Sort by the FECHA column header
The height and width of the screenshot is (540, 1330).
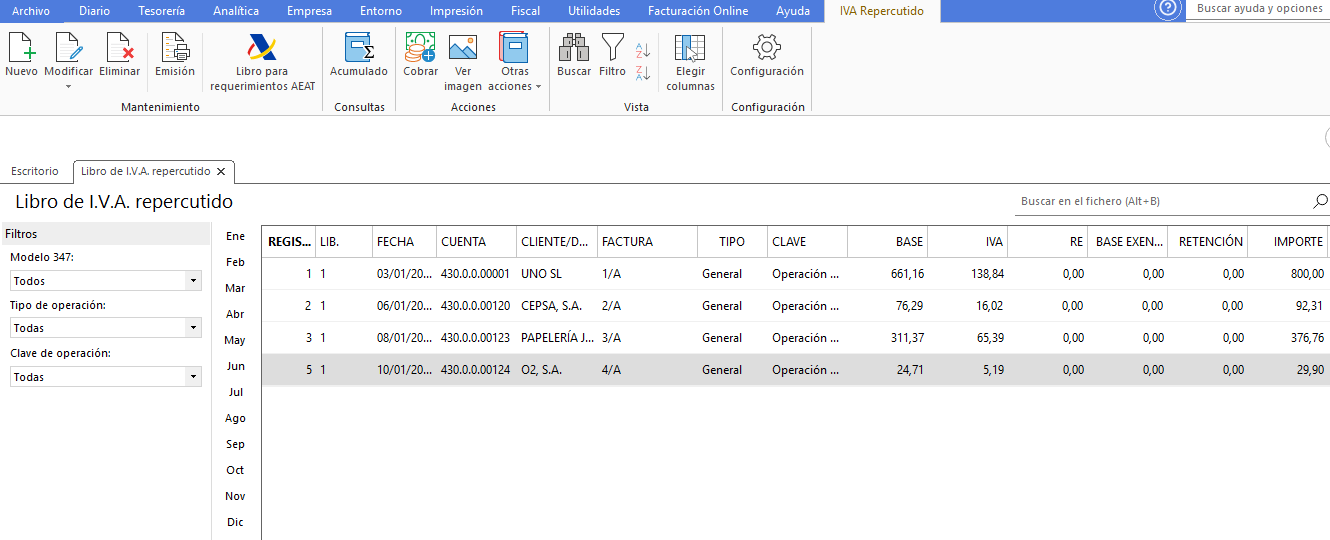[x=404, y=241]
